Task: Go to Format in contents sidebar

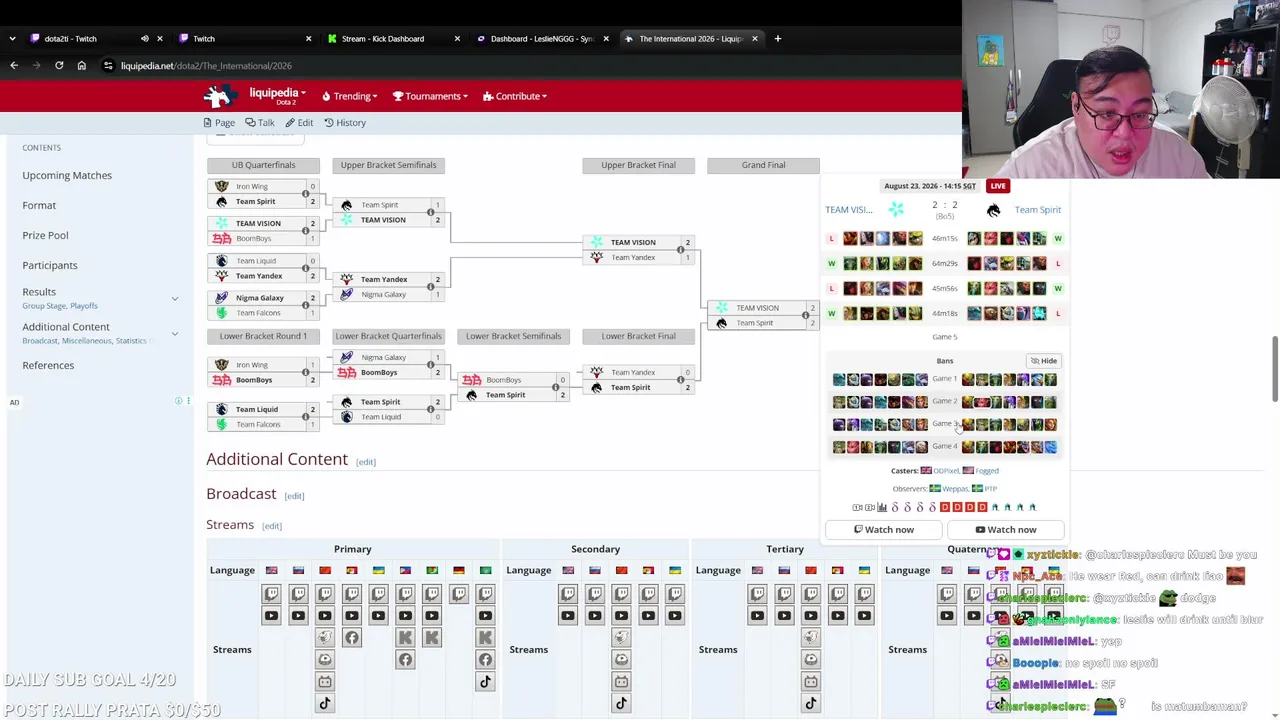Action: point(39,205)
